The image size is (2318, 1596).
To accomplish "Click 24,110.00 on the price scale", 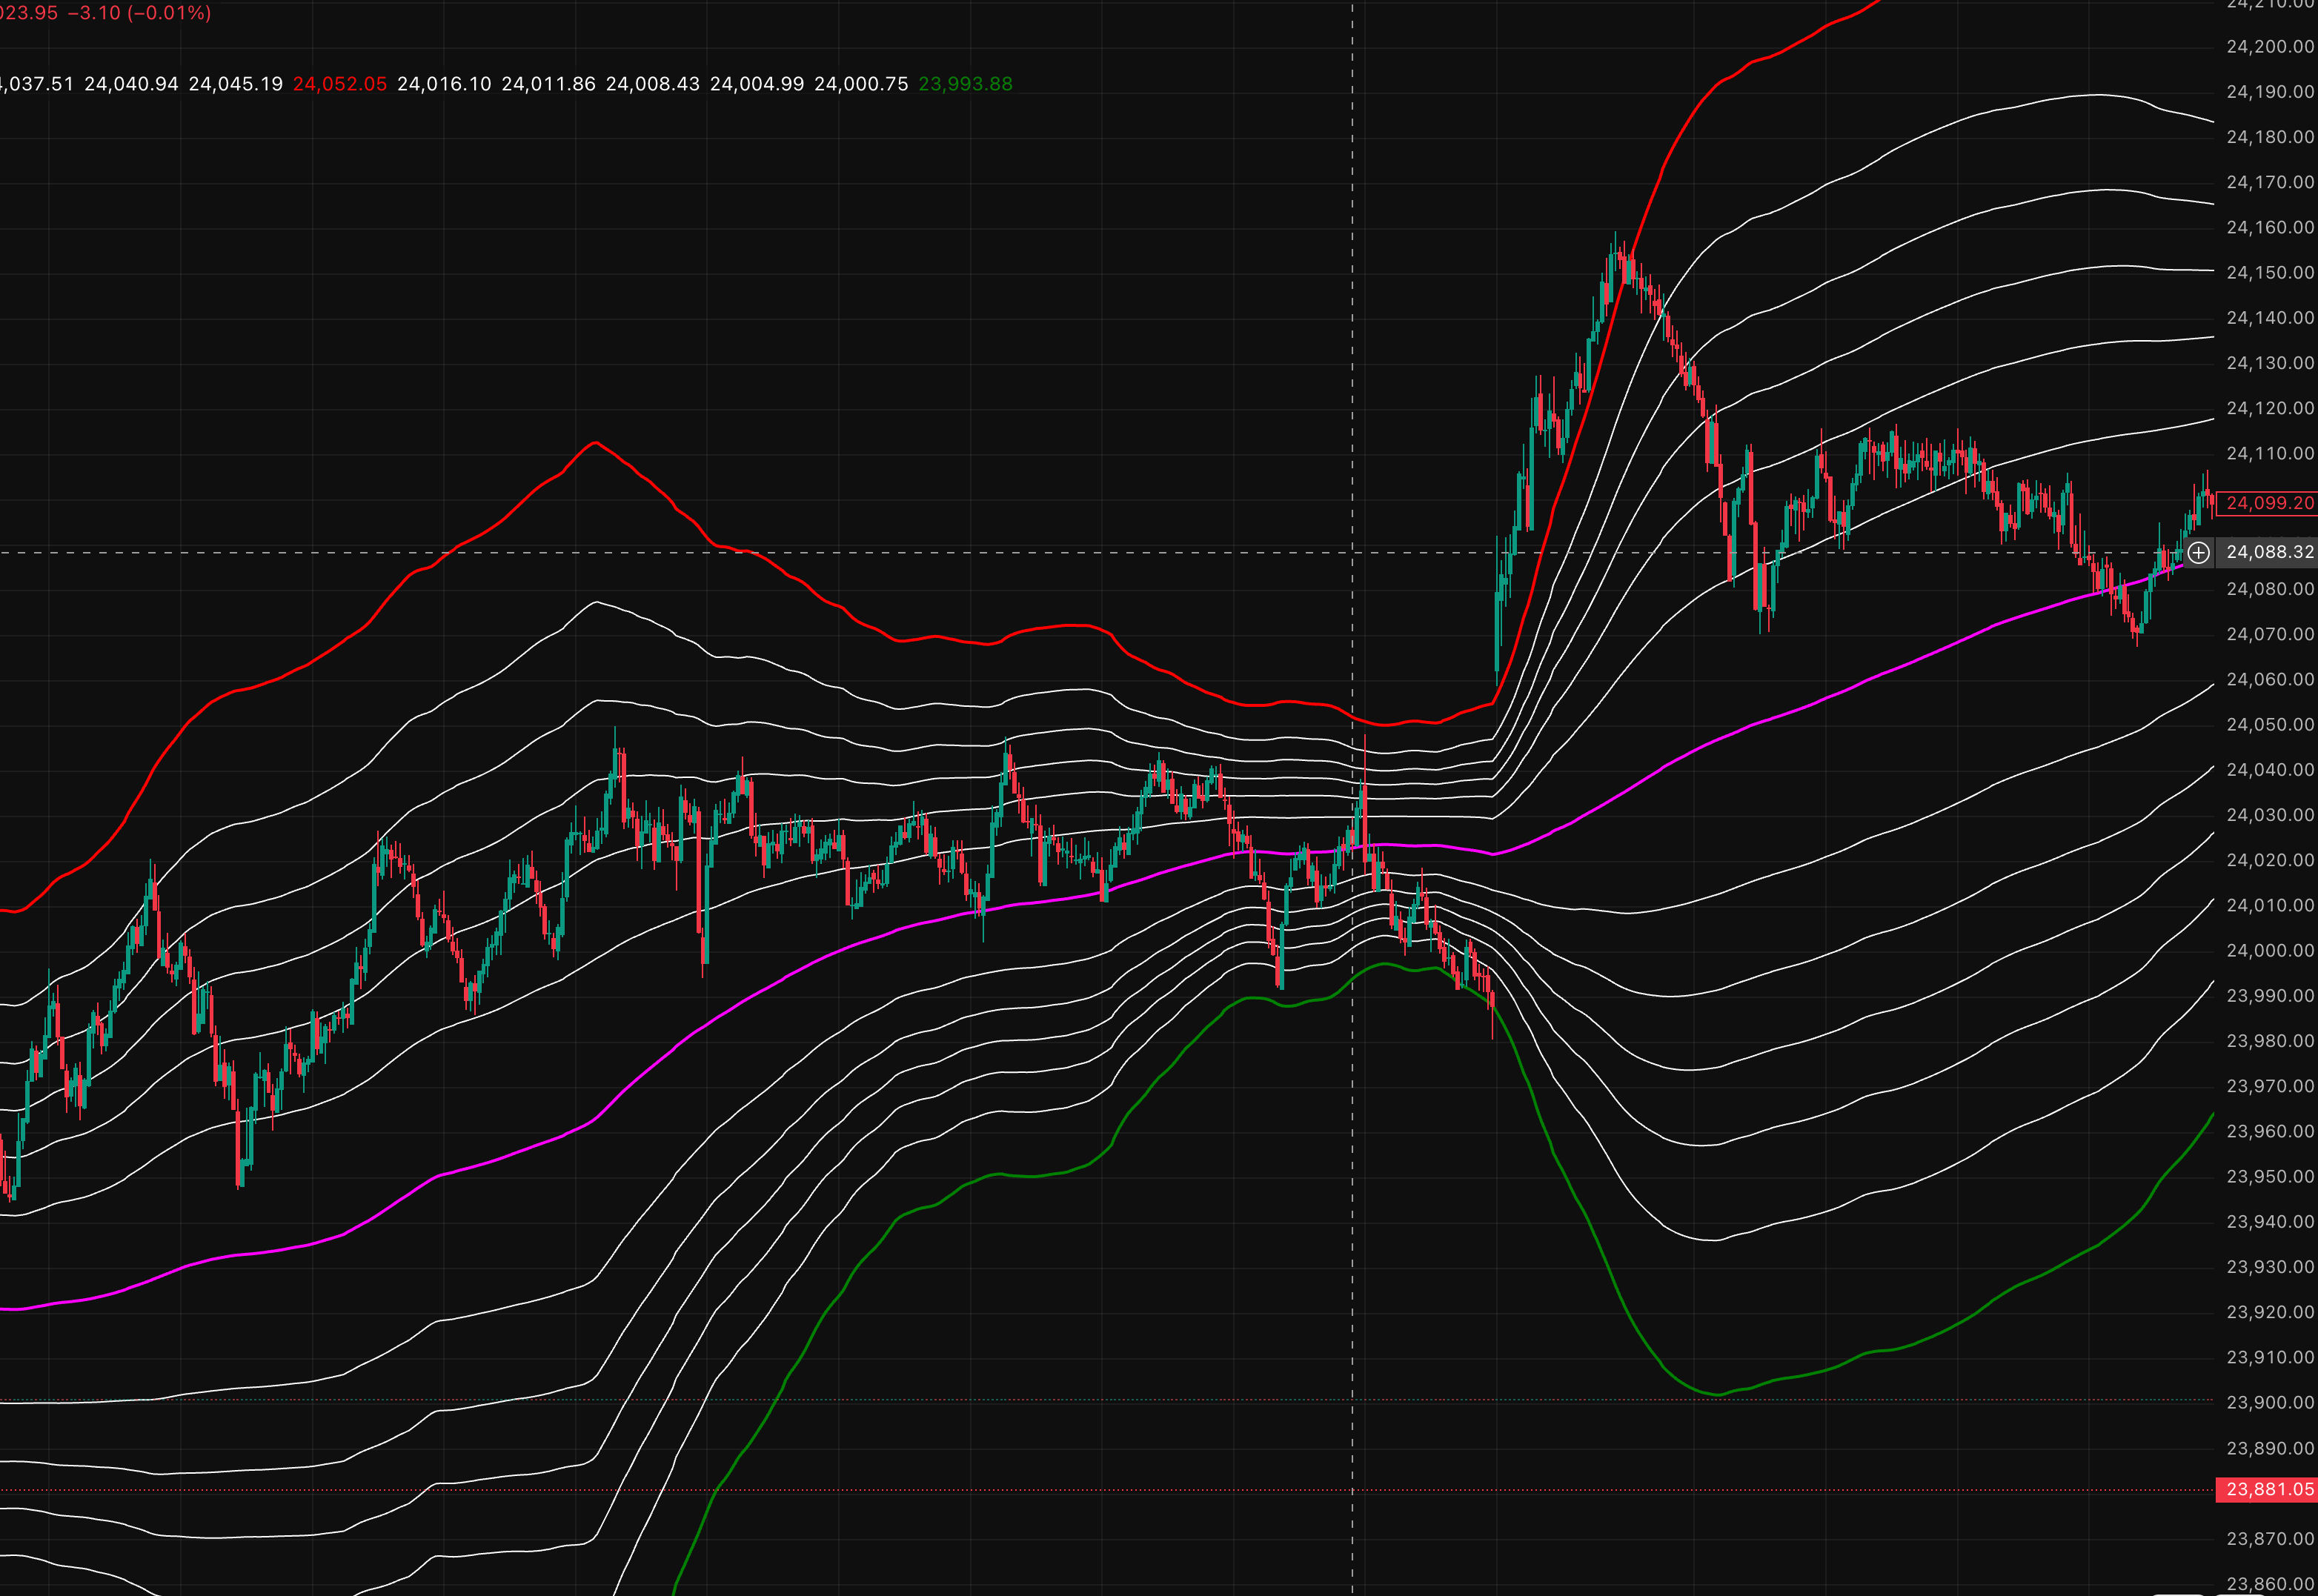I will (x=2270, y=453).
